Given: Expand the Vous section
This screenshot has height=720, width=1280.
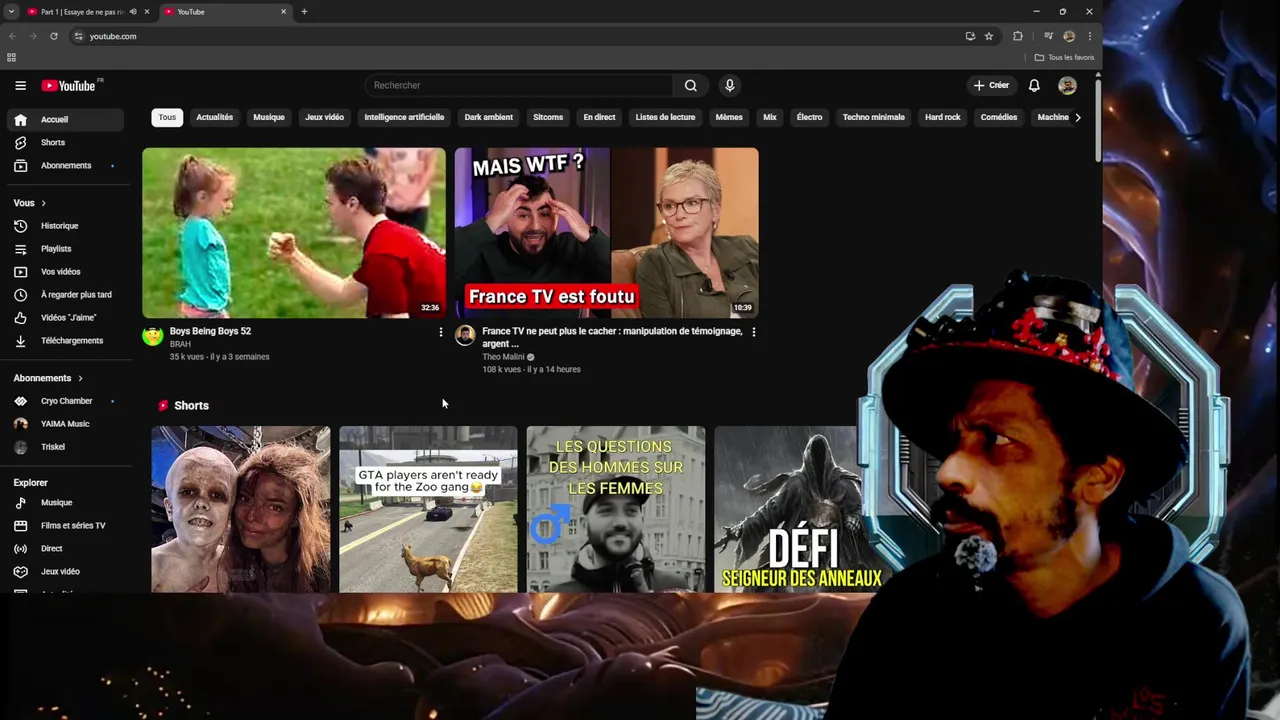Looking at the screenshot, I should (30, 203).
